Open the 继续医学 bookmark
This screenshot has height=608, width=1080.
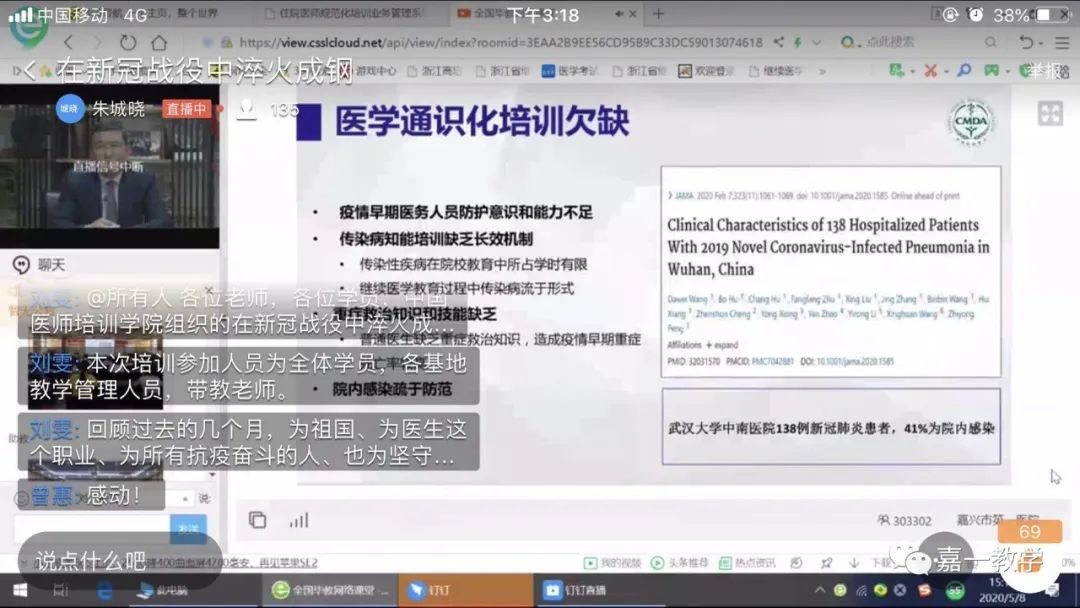(x=775, y=70)
